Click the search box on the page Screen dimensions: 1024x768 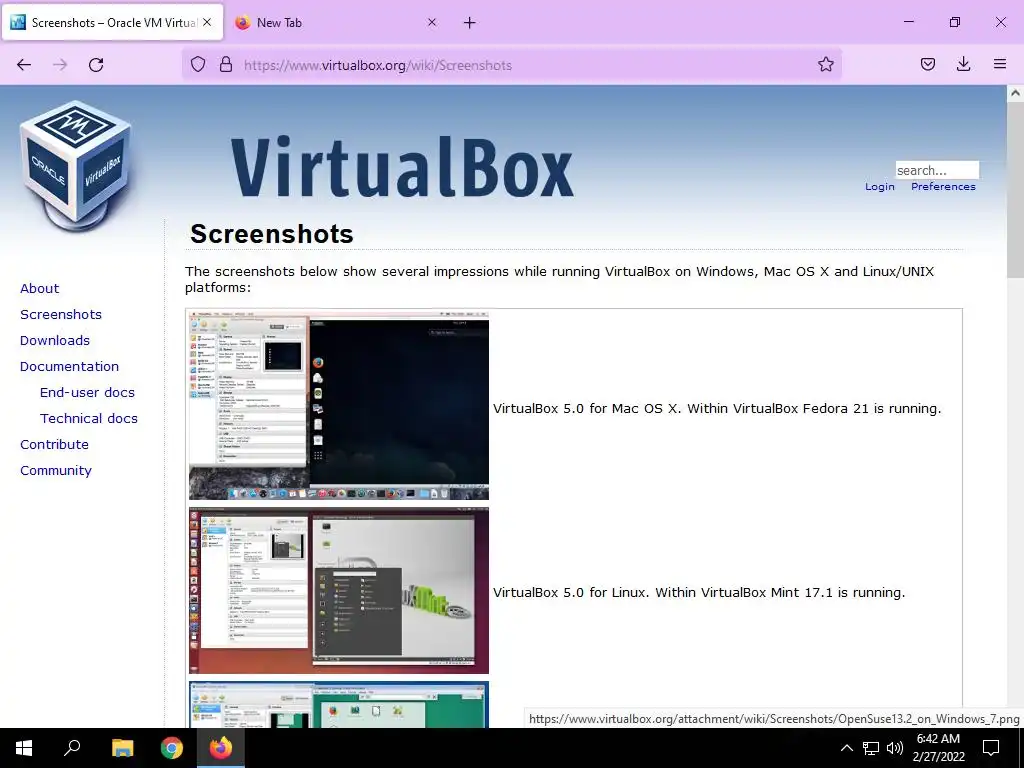pyautogui.click(x=937, y=170)
